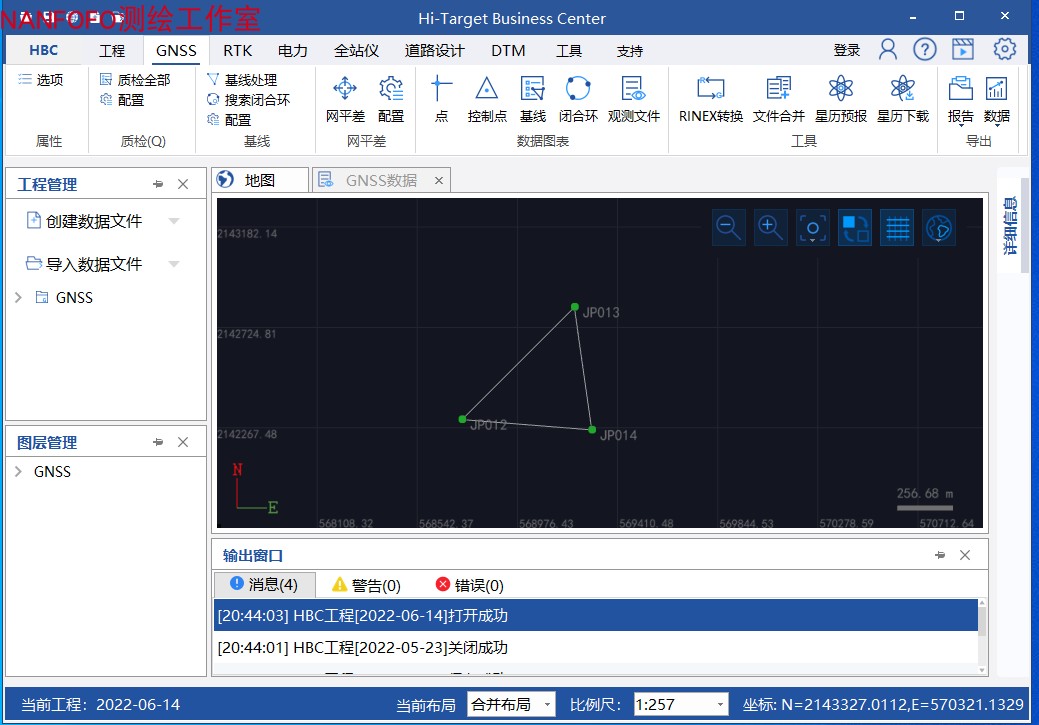Open the user account icon

(x=887, y=49)
